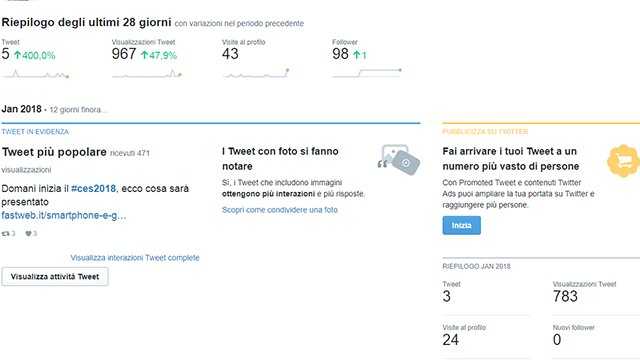Click the green follower increase arrow
Screen dimensions: 640x360
357,55
